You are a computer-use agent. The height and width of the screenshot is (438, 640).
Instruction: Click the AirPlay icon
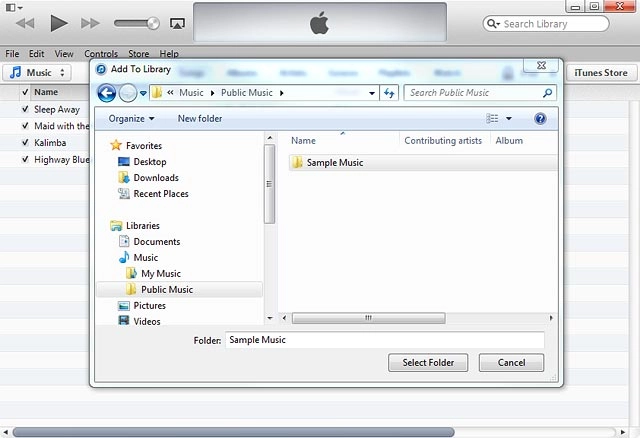pos(177,24)
